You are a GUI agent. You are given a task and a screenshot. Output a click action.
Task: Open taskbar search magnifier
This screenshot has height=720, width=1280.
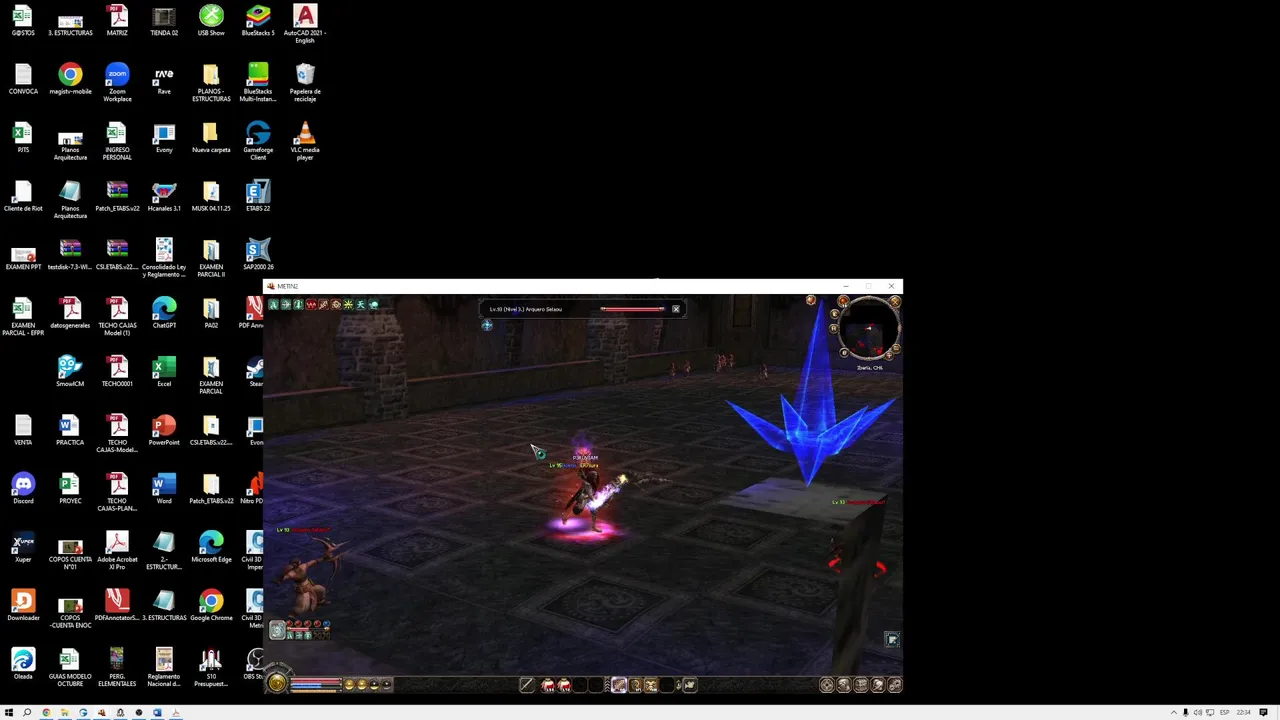coord(27,713)
